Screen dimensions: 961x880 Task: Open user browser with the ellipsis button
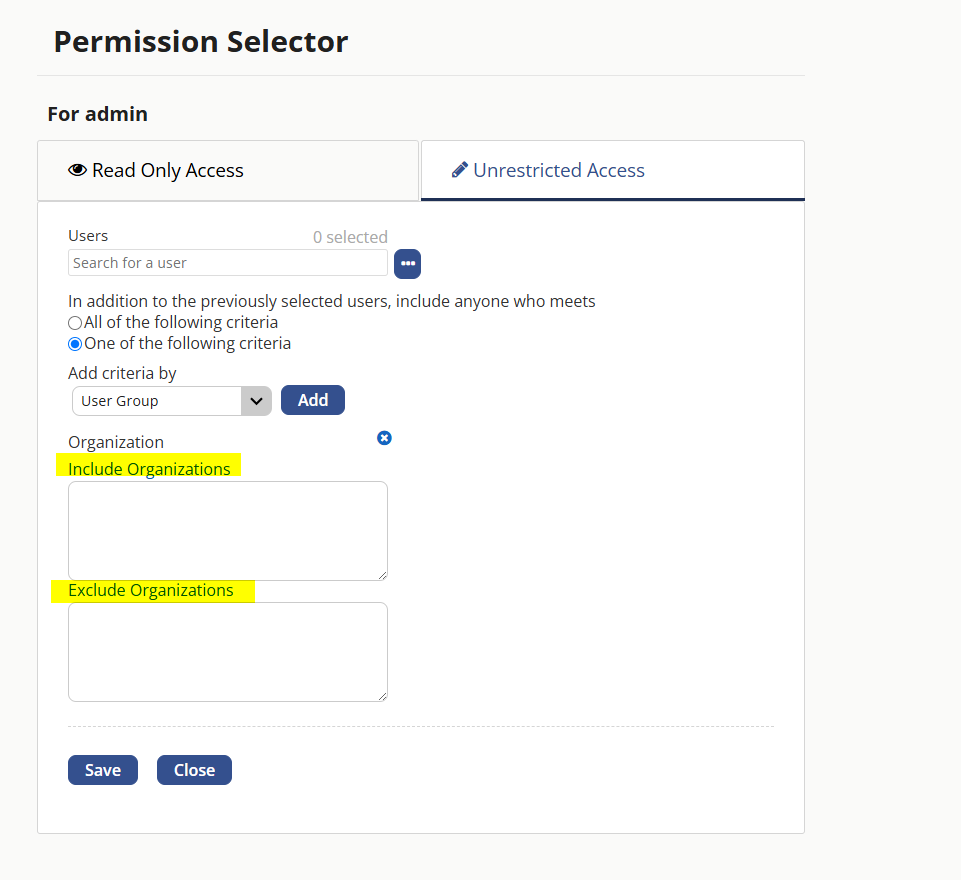coord(408,264)
